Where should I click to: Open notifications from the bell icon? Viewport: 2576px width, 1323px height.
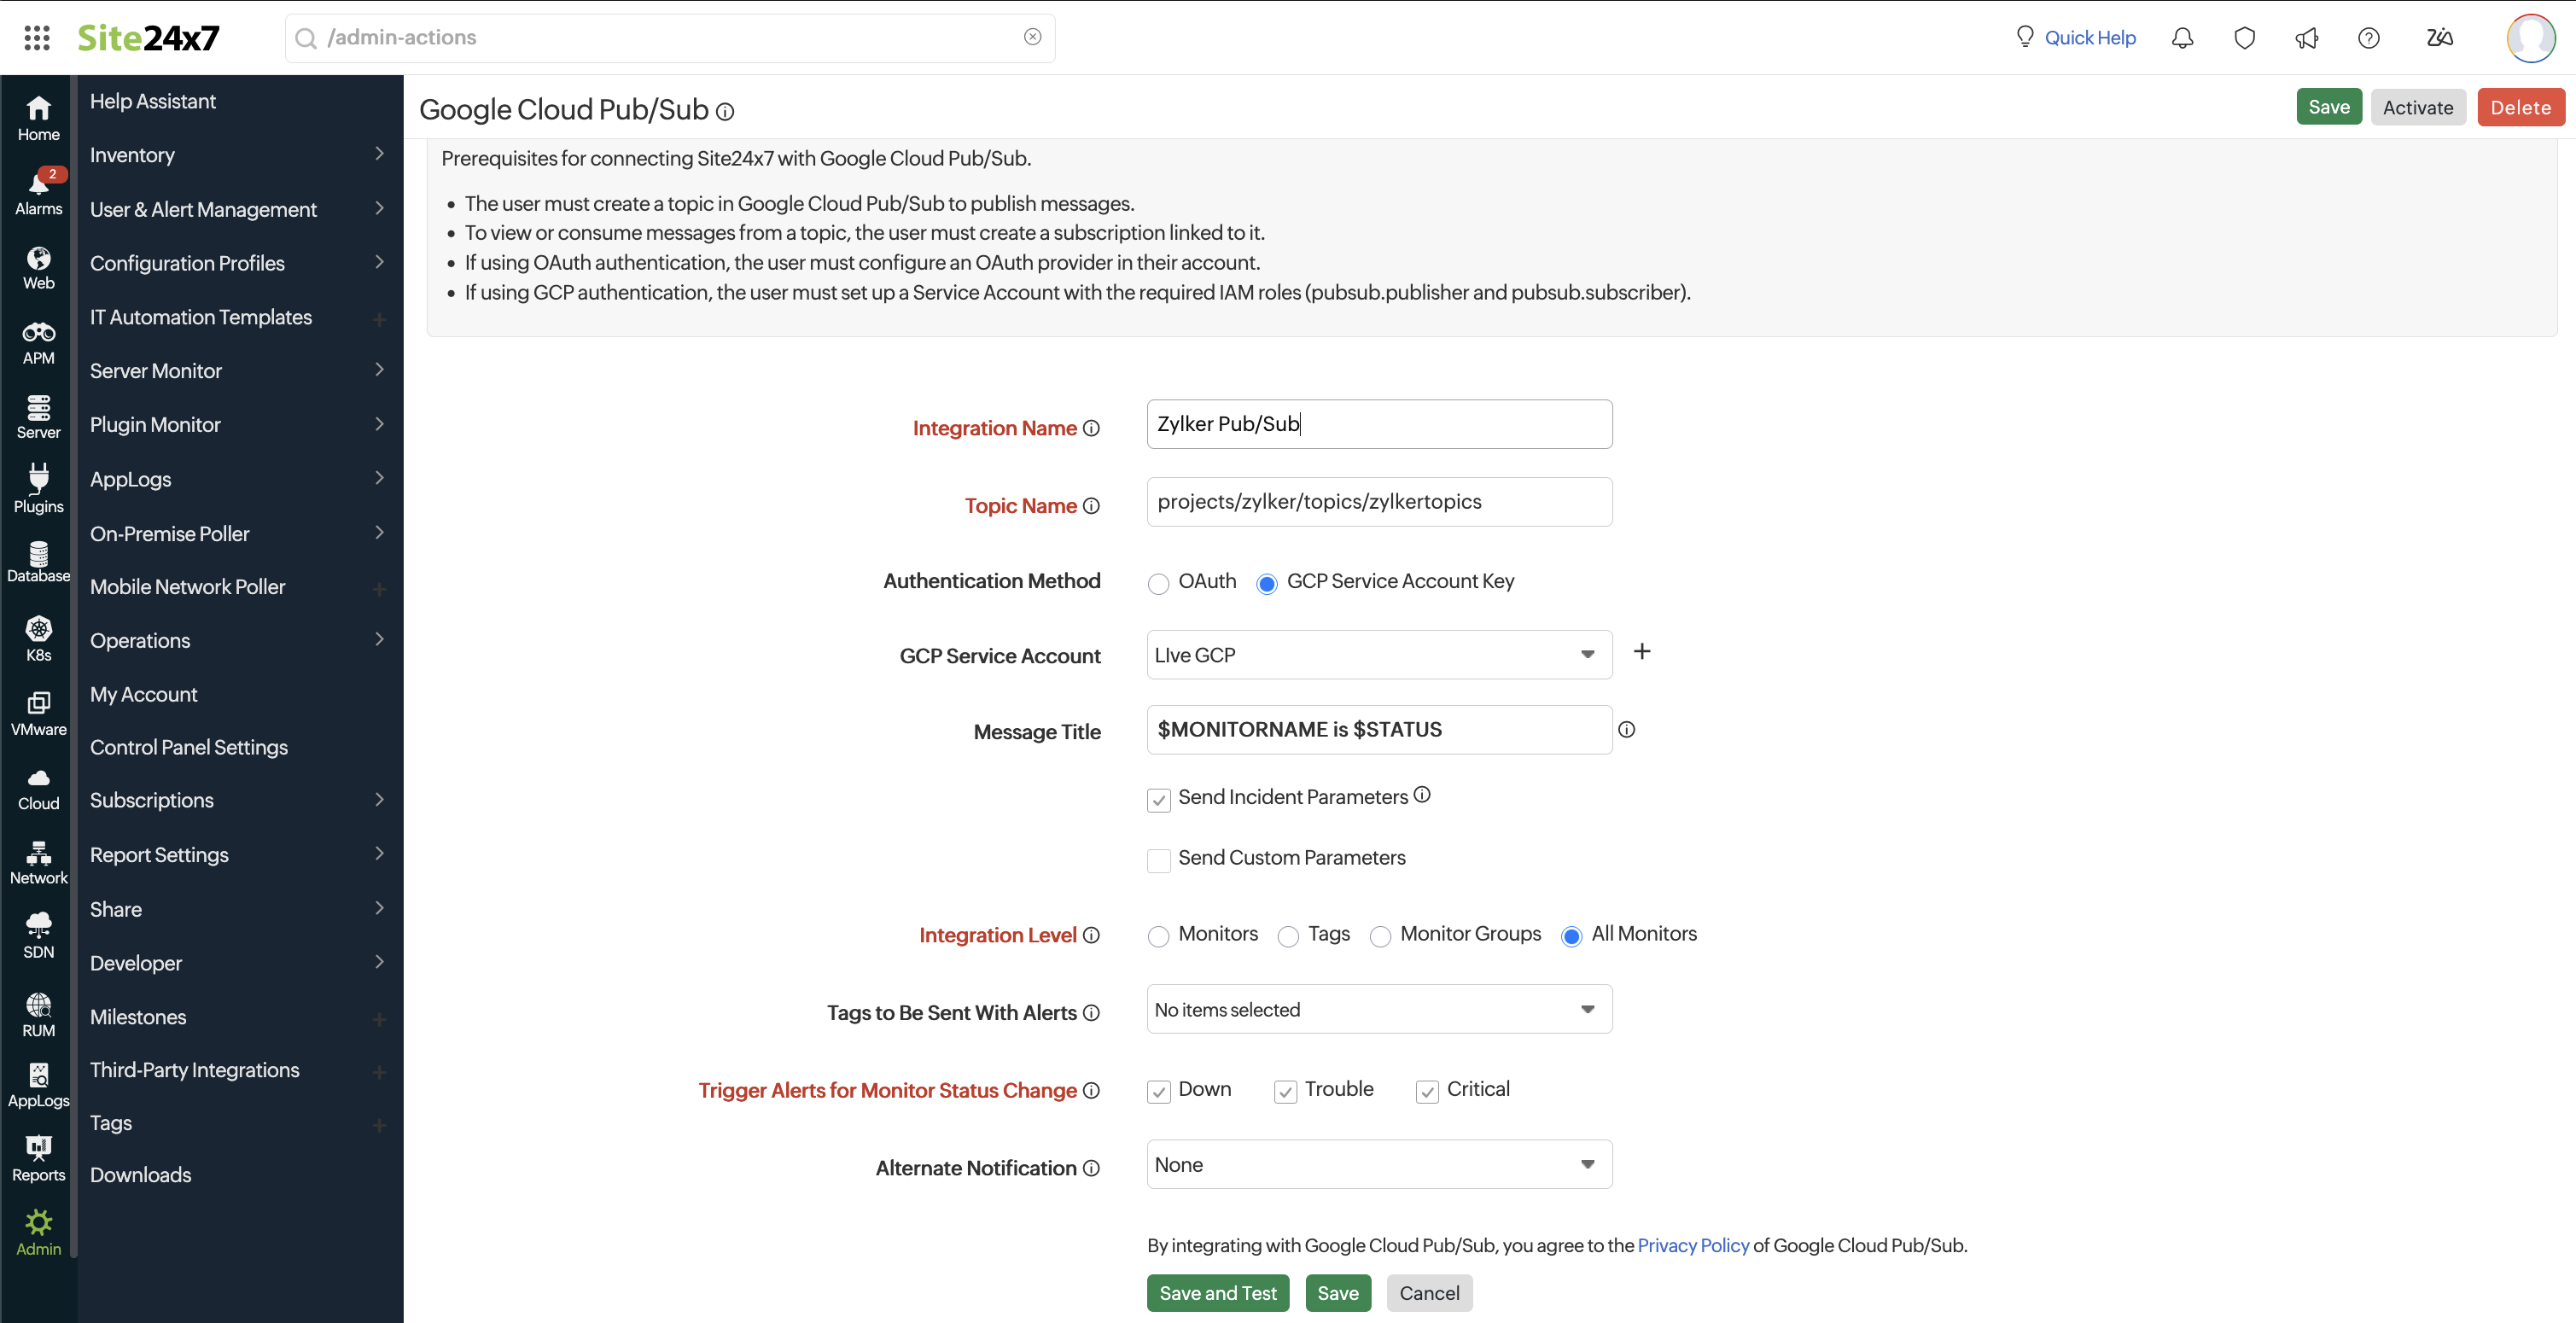pyautogui.click(x=2182, y=37)
